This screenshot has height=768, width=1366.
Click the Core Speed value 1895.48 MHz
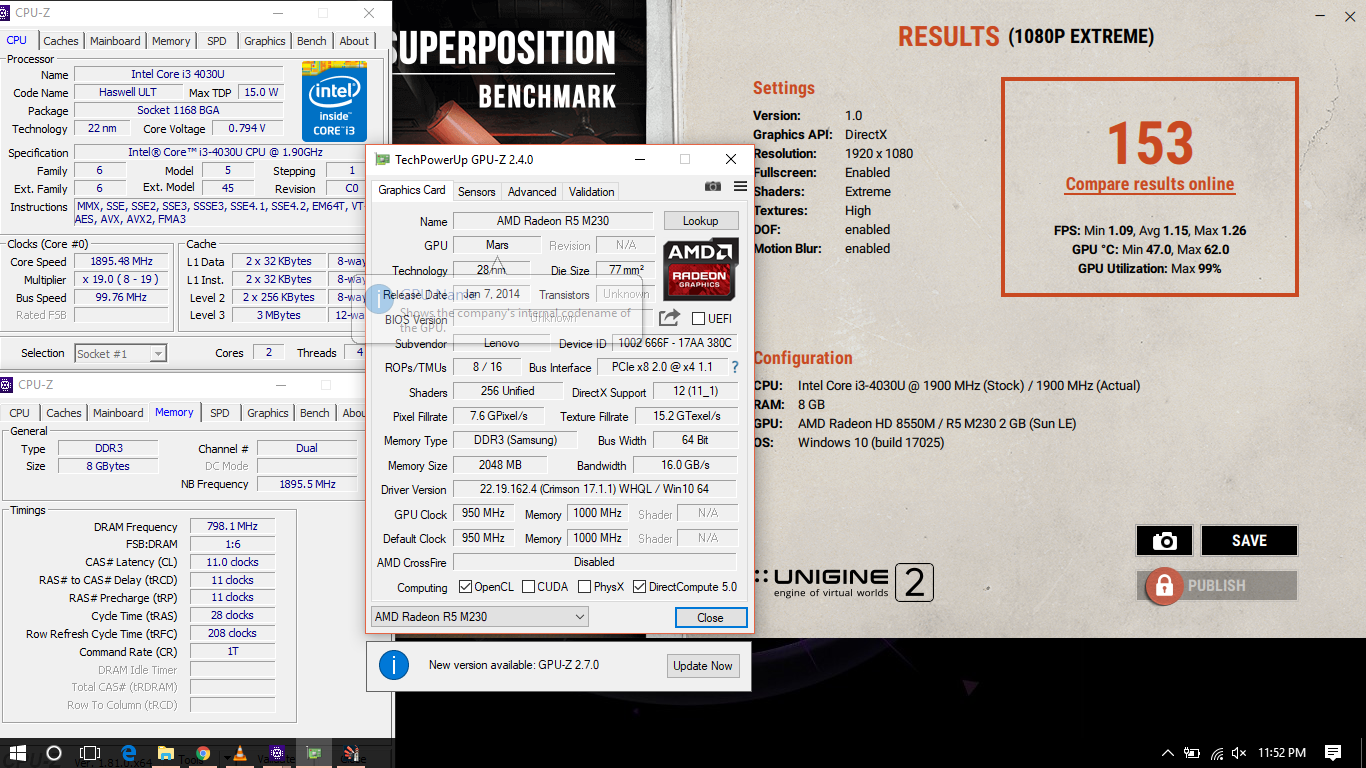point(122,262)
